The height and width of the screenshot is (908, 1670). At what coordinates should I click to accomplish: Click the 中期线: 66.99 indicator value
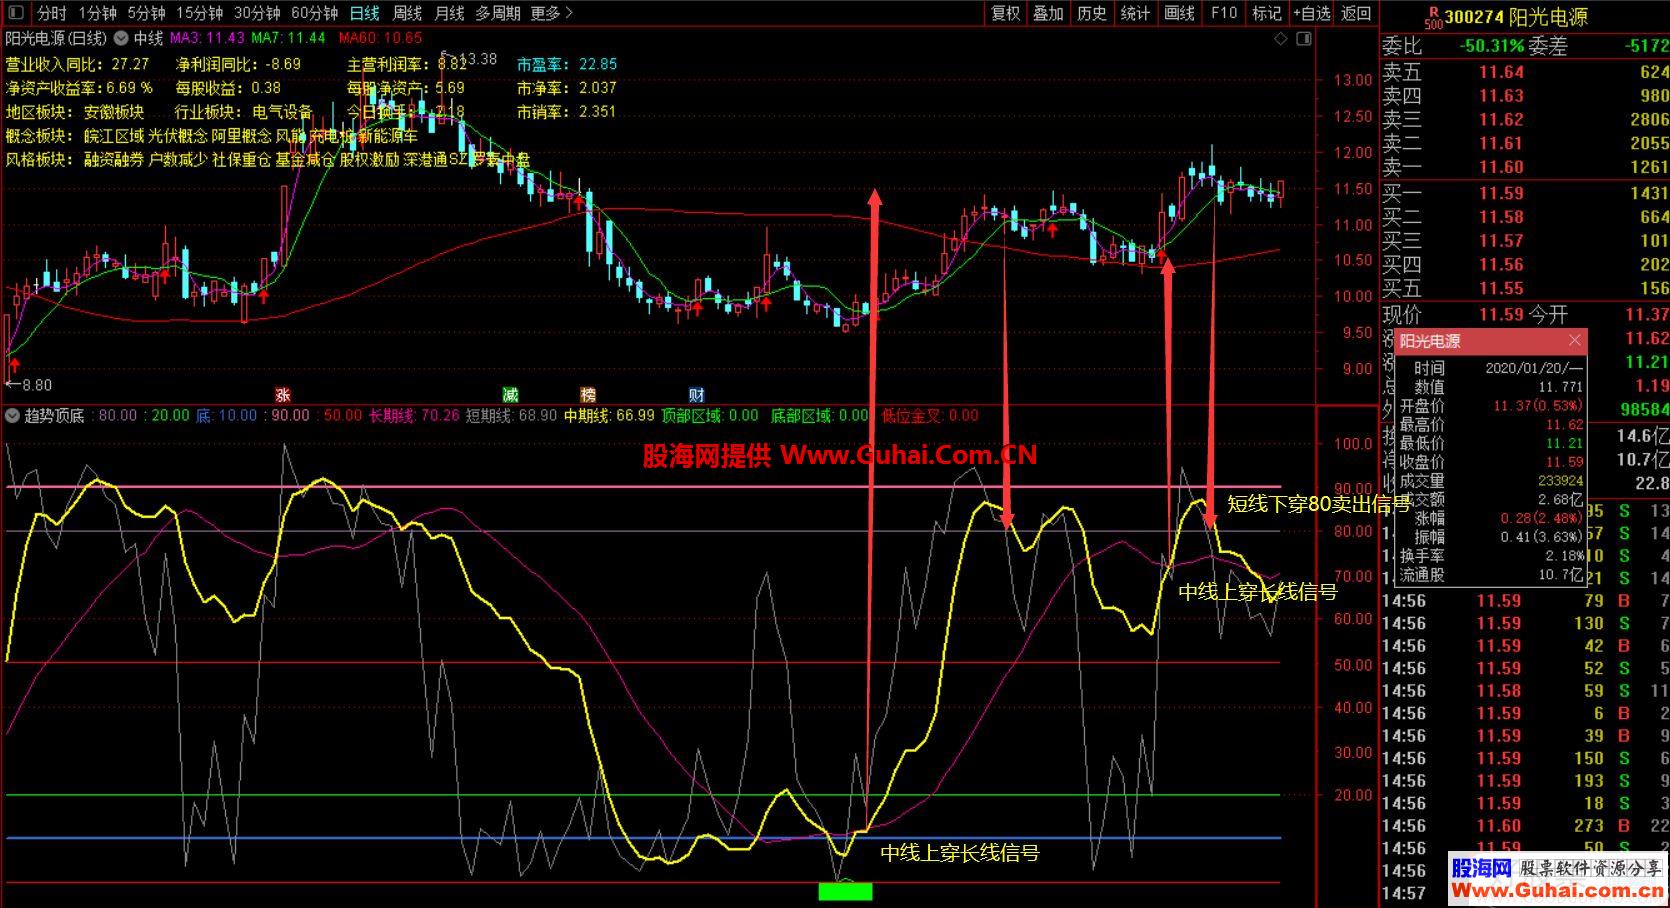pyautogui.click(x=609, y=416)
